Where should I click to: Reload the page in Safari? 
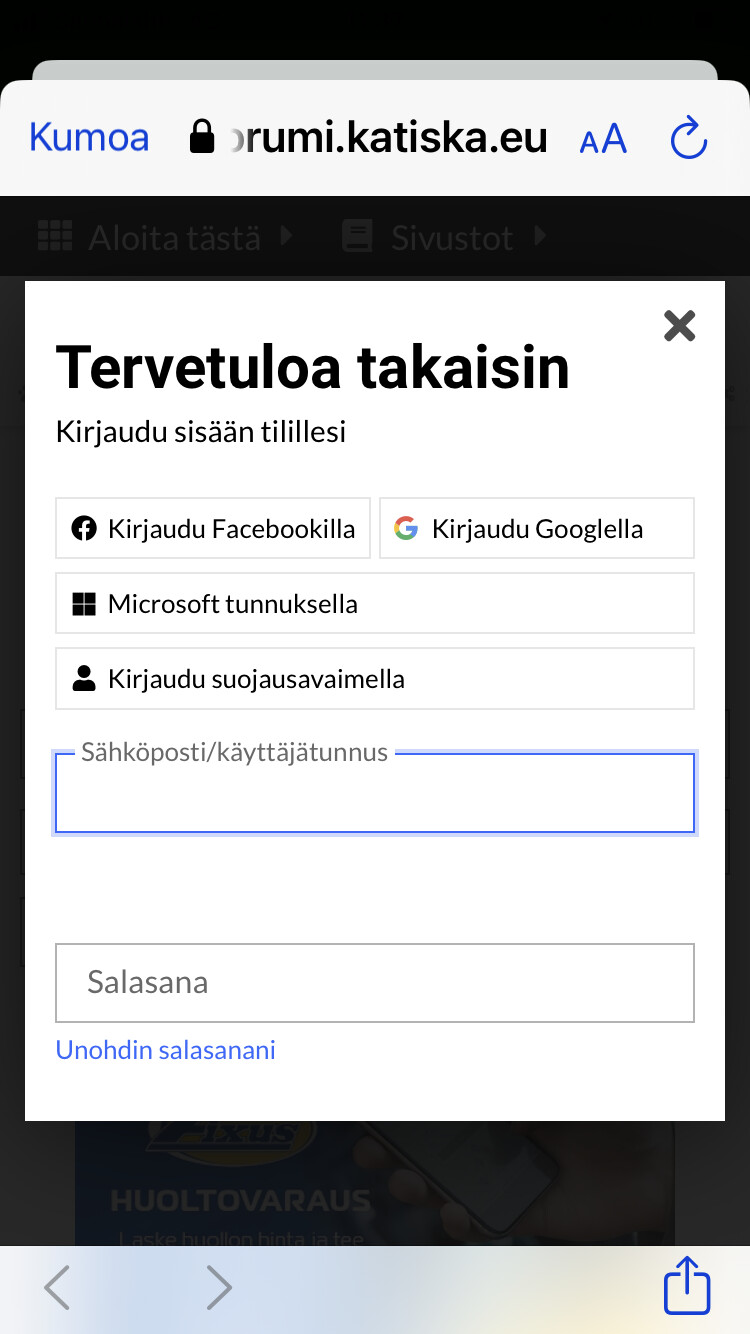click(x=688, y=138)
